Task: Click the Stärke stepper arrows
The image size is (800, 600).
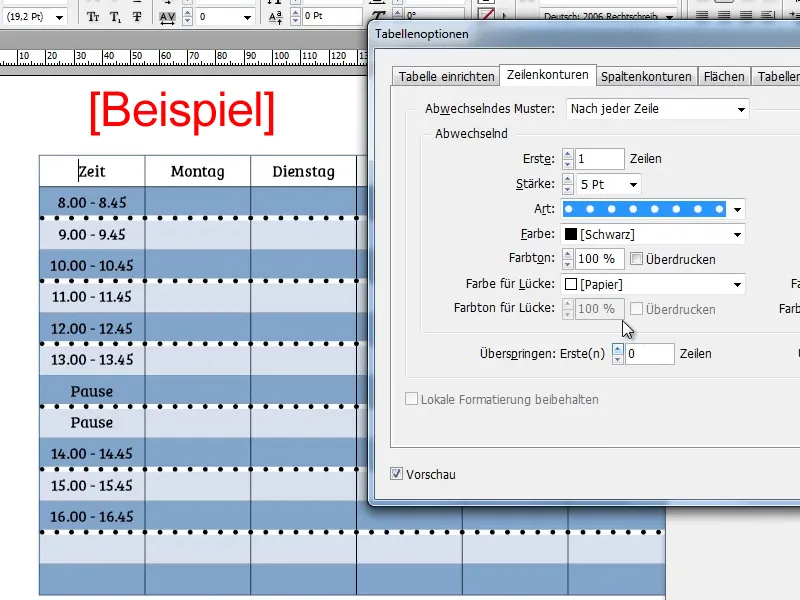Action: coord(567,184)
